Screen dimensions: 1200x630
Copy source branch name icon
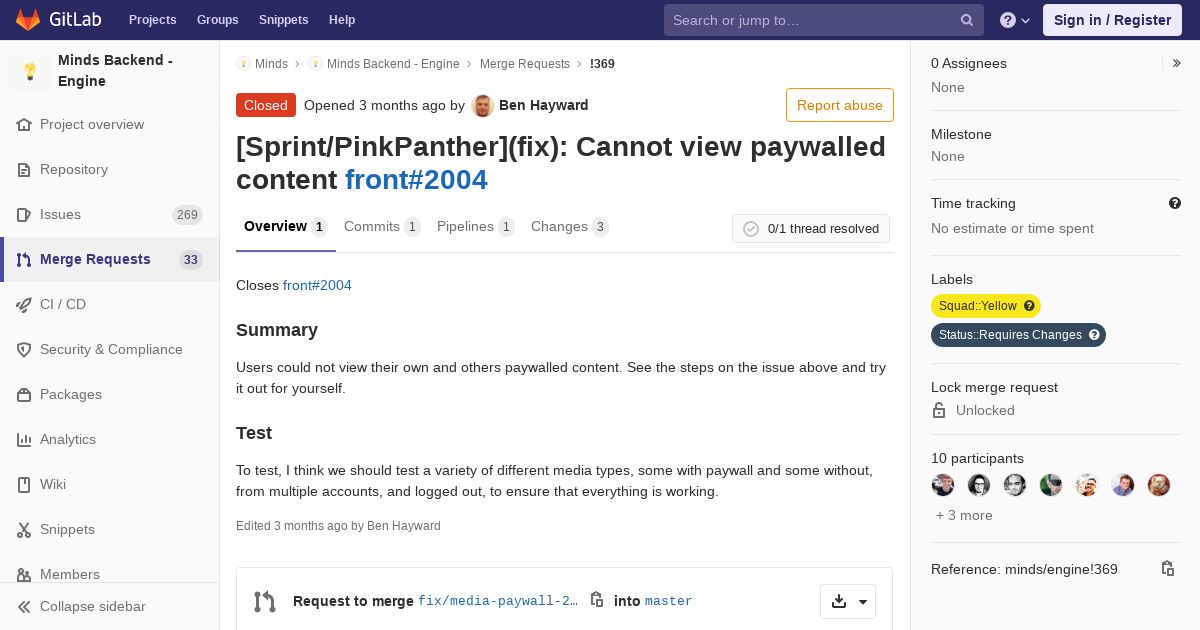597,600
